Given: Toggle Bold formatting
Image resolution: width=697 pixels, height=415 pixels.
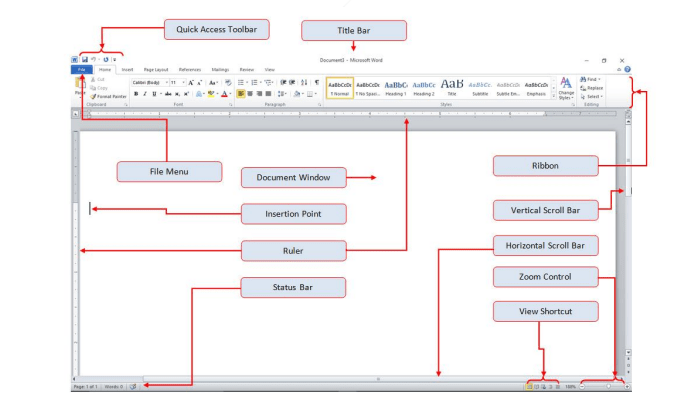Looking at the screenshot, I should coord(136,94).
